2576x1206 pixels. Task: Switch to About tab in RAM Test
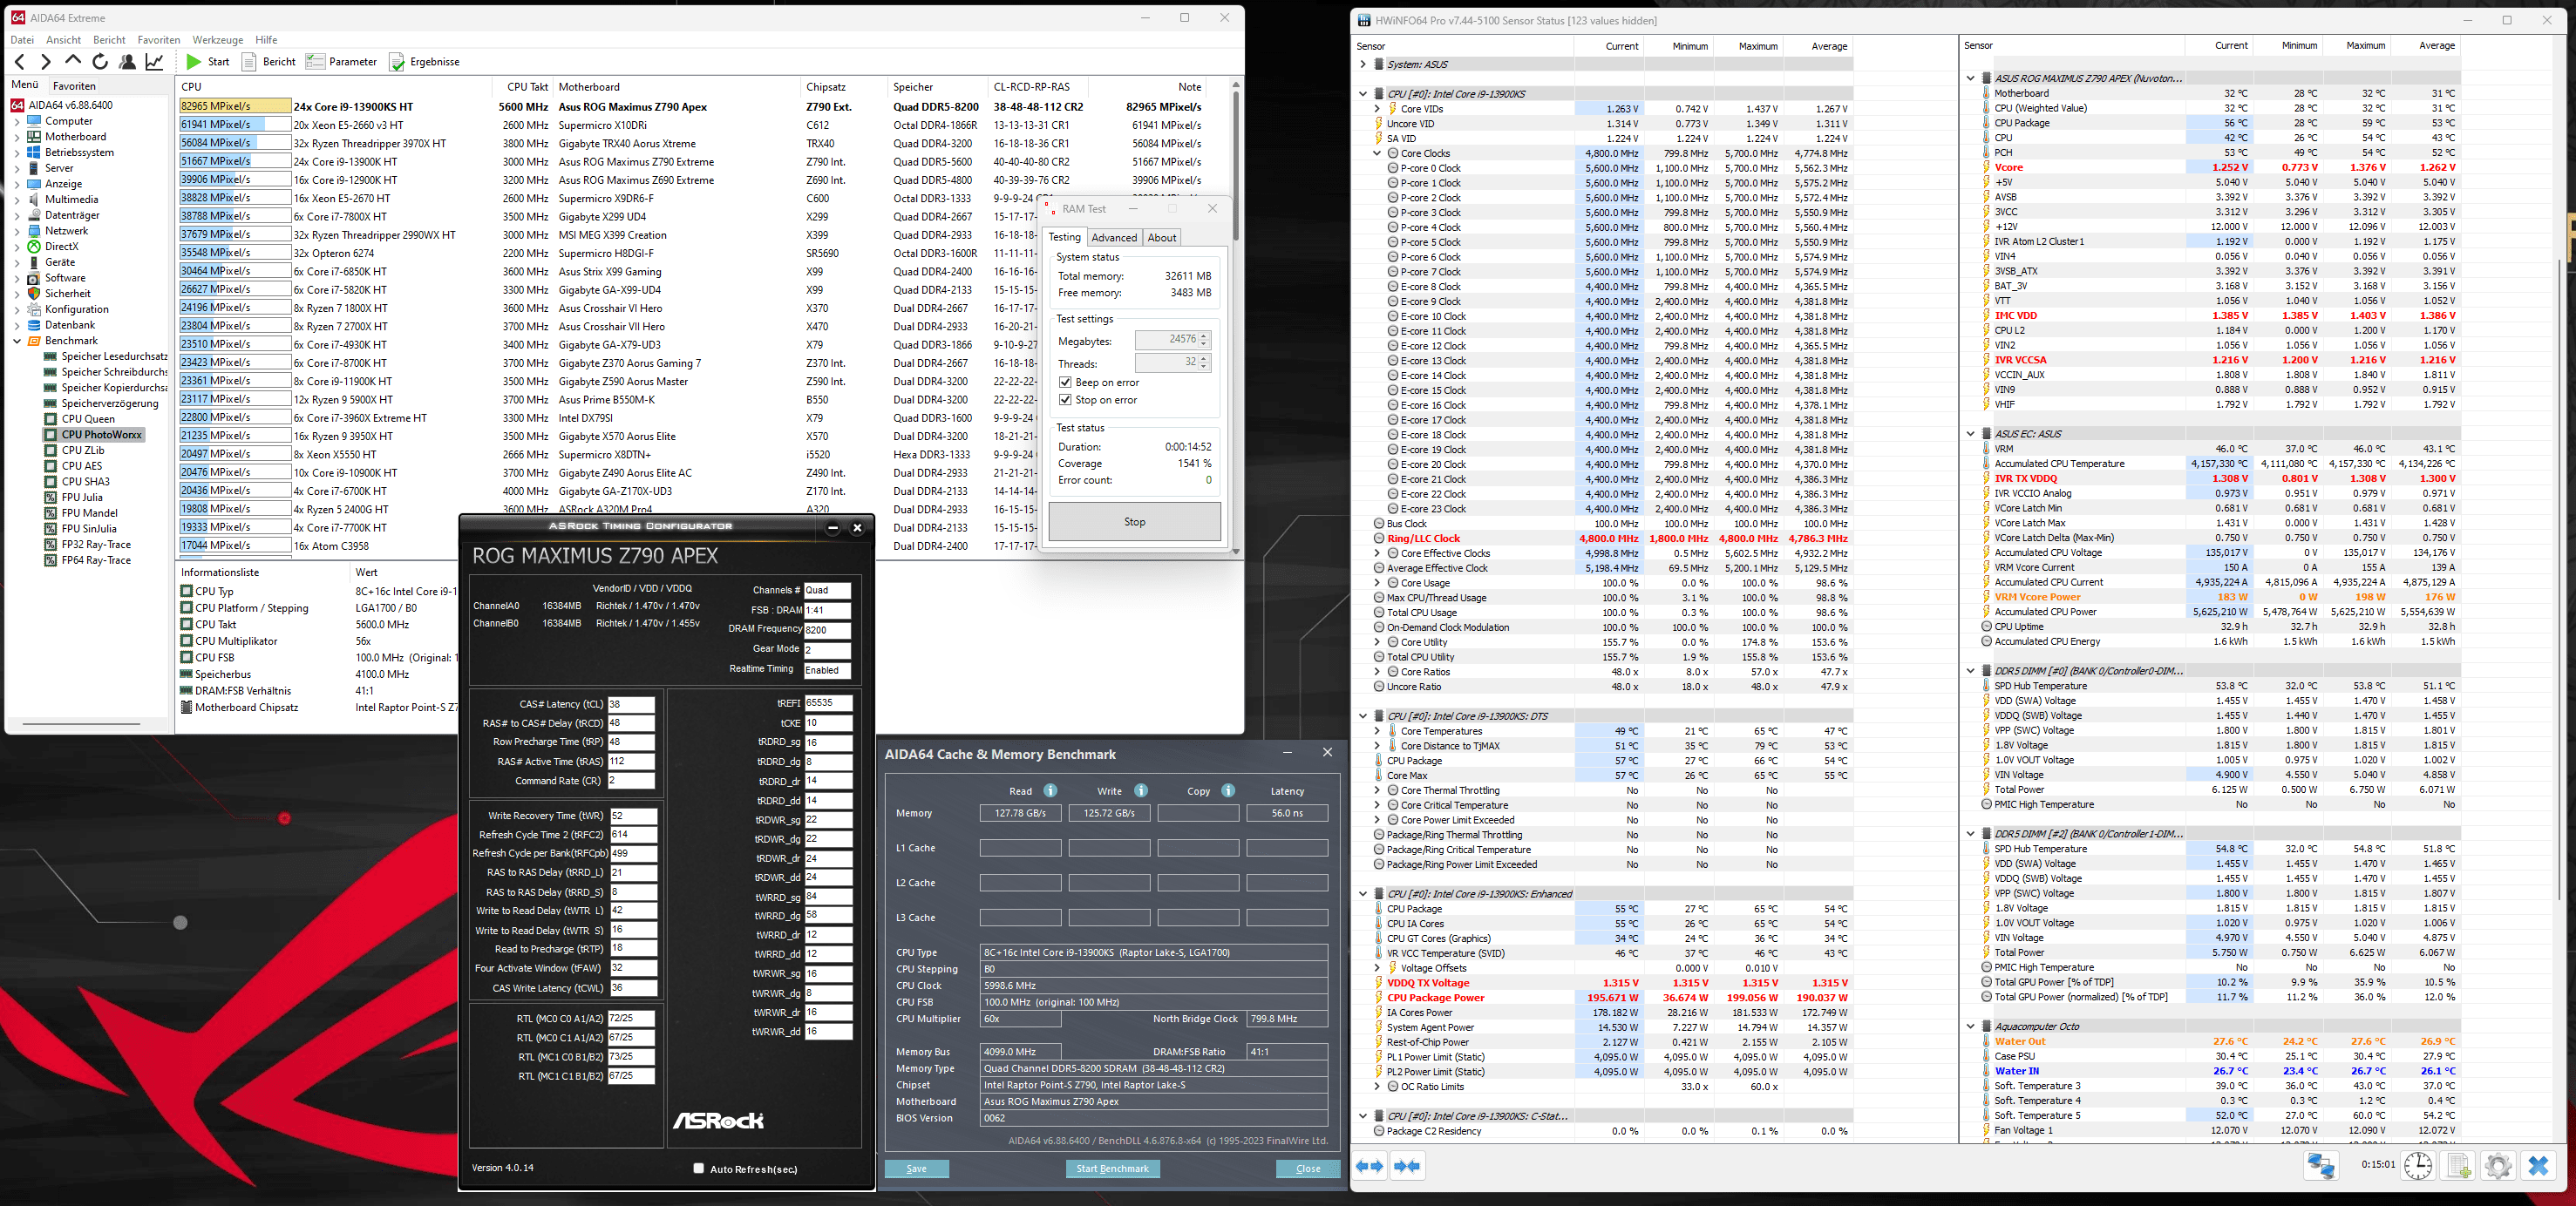tap(1161, 238)
